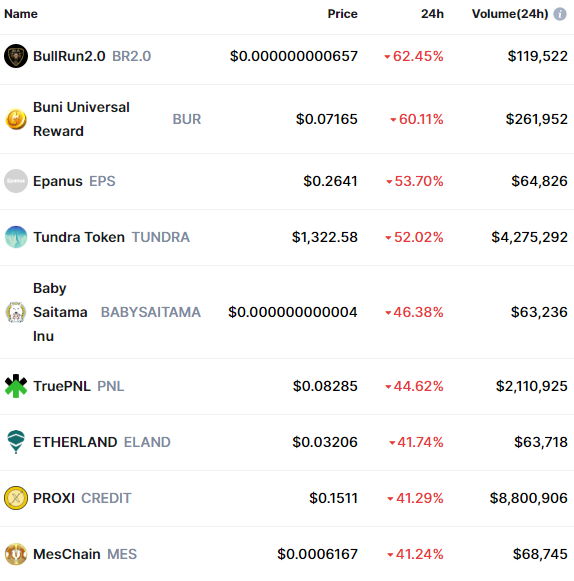This screenshot has width=574, height=581.
Task: Sort by the 24h change column header
Action: click(432, 14)
